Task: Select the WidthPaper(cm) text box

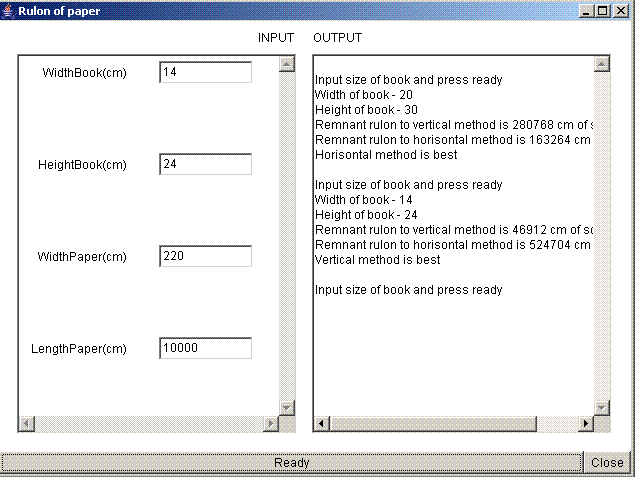Action: point(205,257)
